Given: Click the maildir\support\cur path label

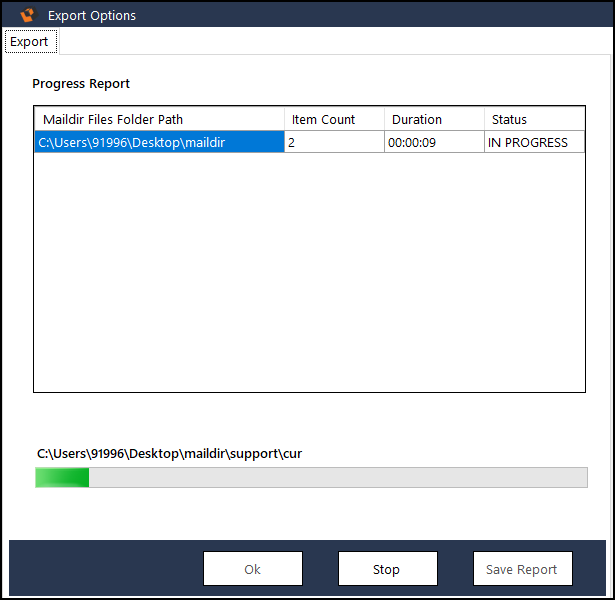Looking at the screenshot, I should click(x=169, y=453).
